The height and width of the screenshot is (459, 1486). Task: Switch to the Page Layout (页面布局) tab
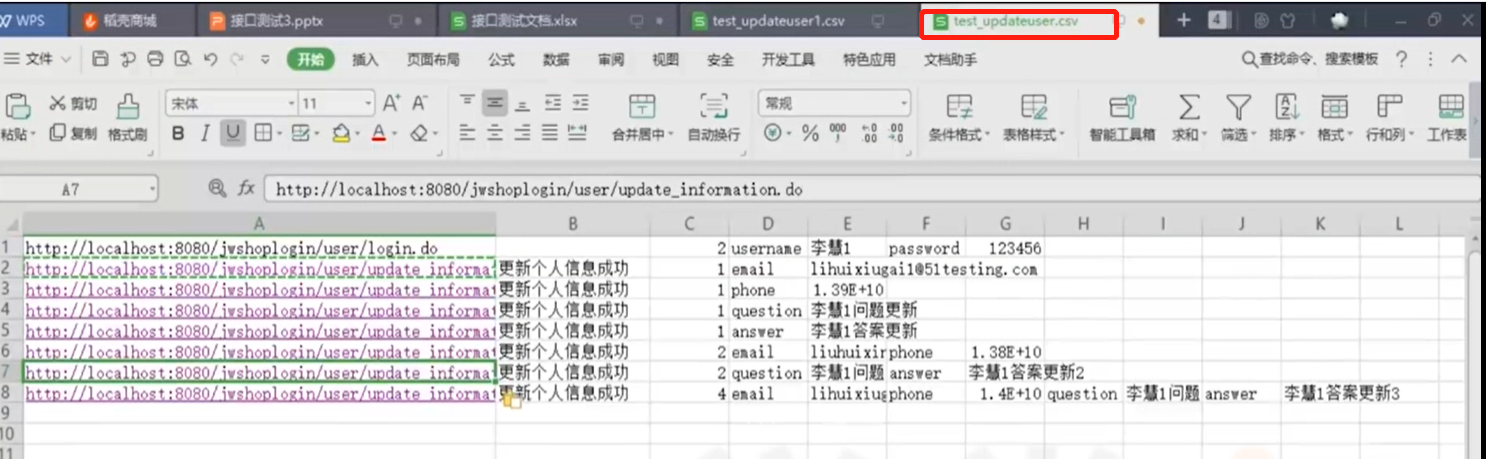coord(433,60)
